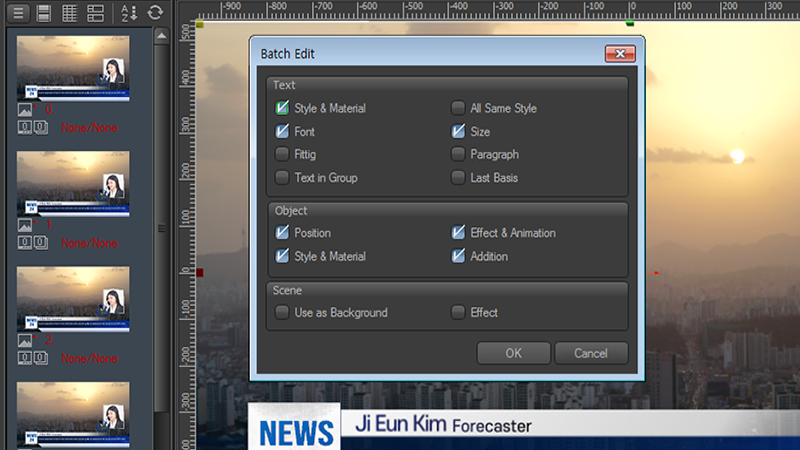The width and height of the screenshot is (800, 450).
Task: Select the fourth scene thumbnail at bottom
Action: click(73, 415)
